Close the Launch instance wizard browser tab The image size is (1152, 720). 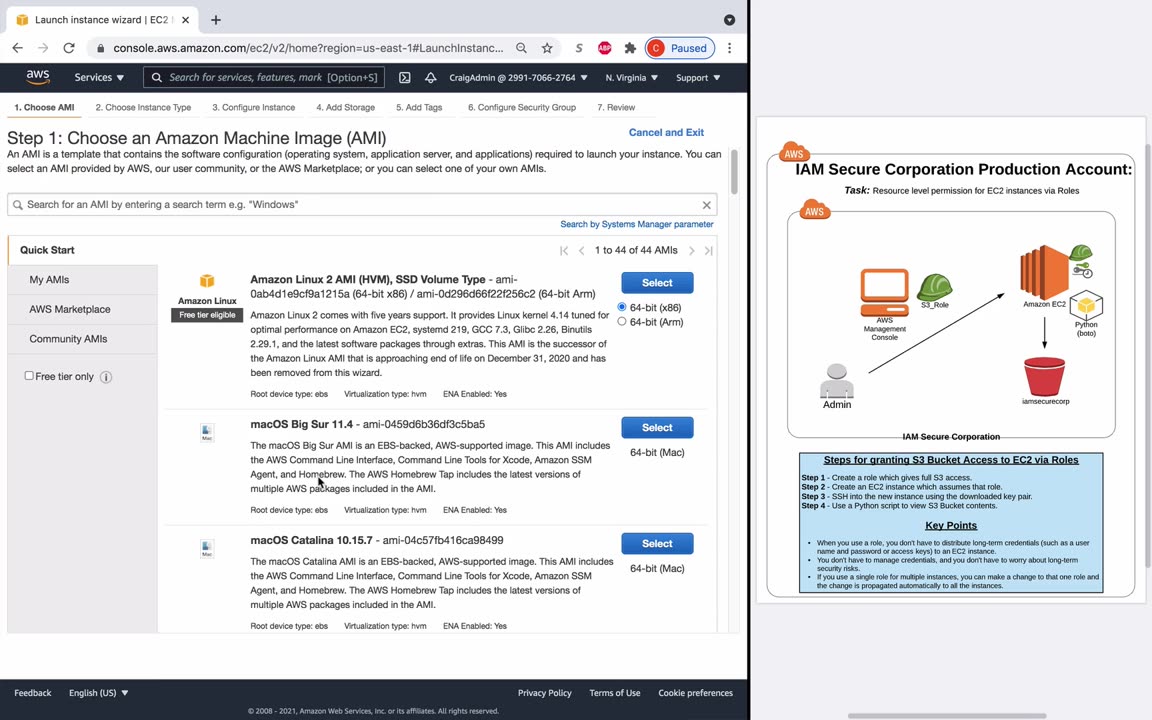[186, 20]
